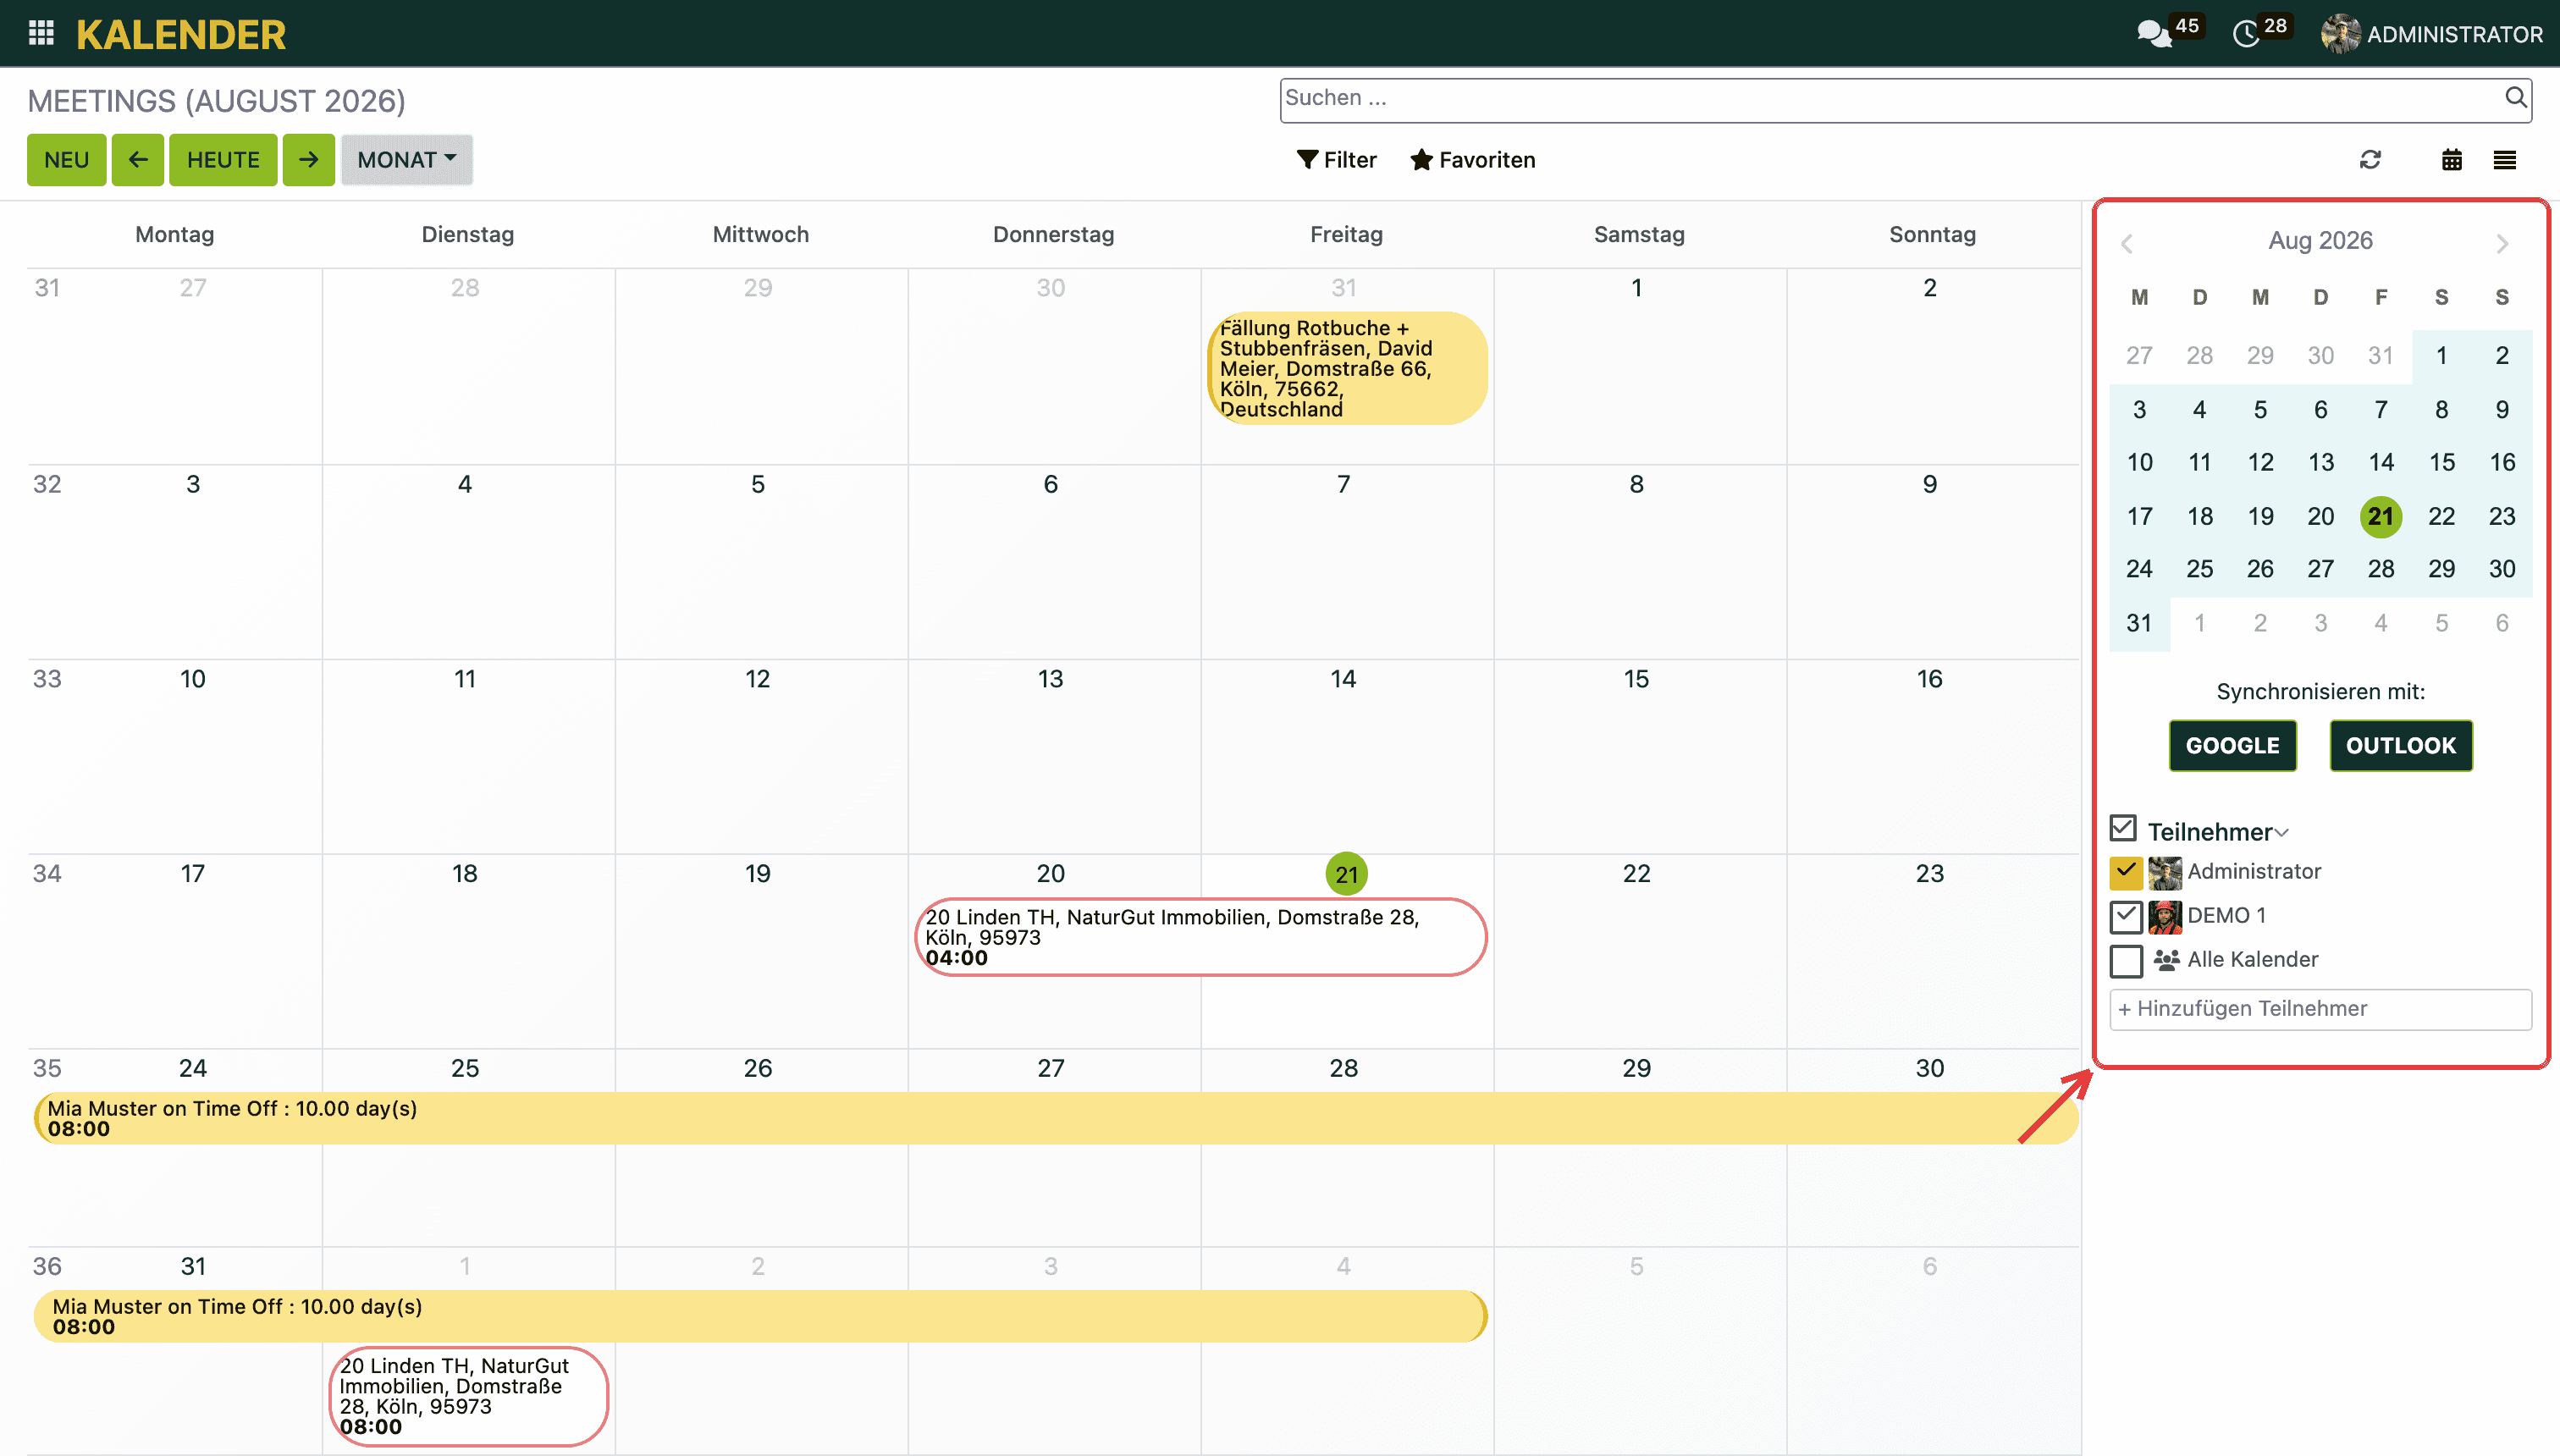
Task: Go to previous month with left arrow button
Action: 138,160
